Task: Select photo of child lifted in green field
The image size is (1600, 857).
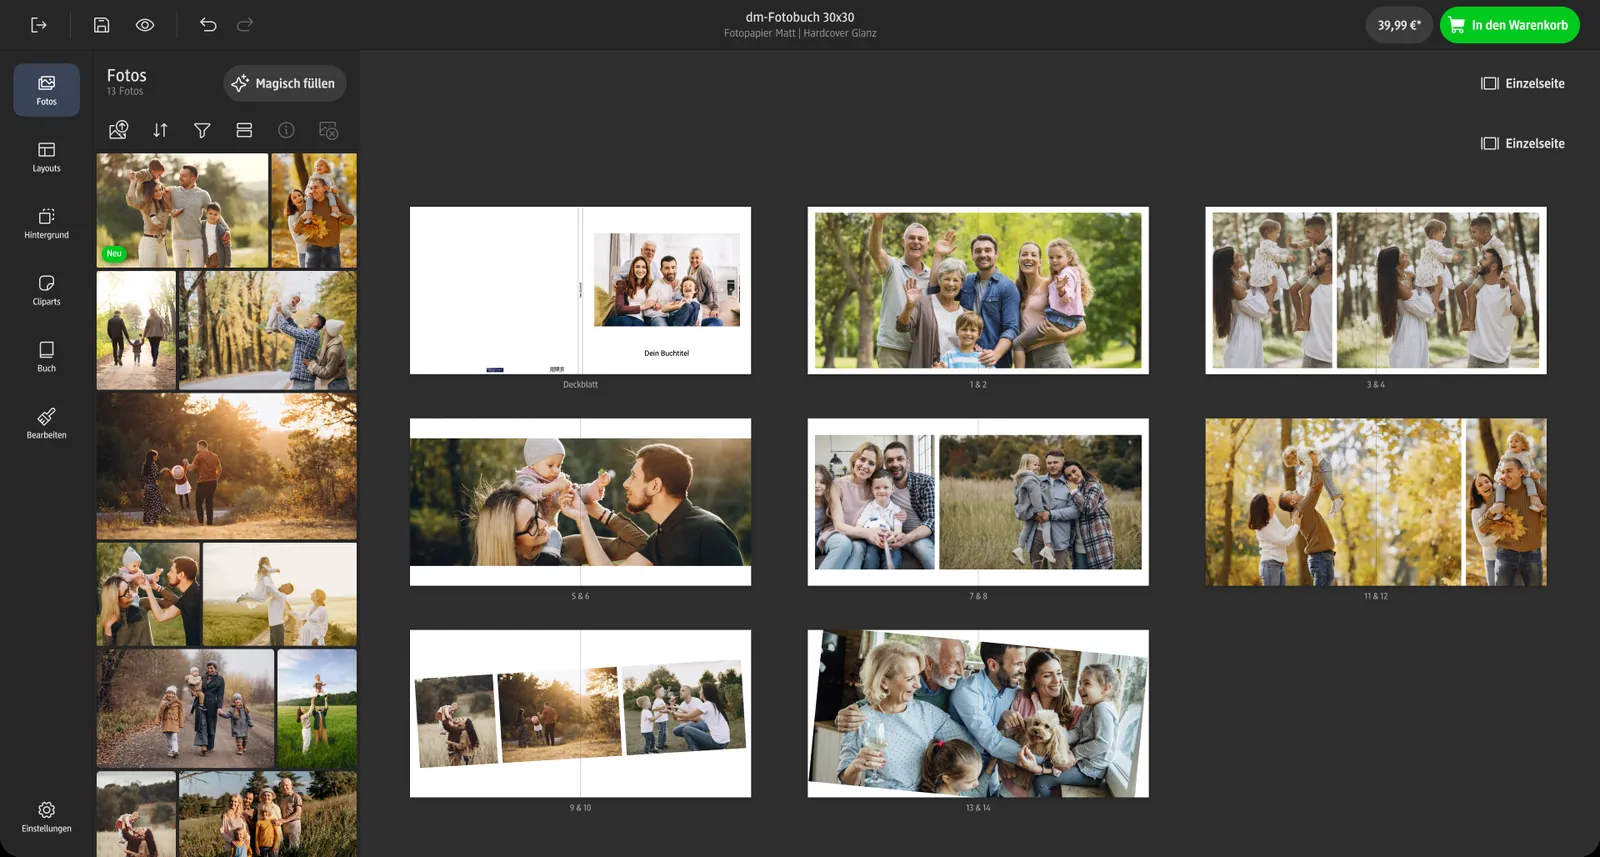Action: coord(317,708)
